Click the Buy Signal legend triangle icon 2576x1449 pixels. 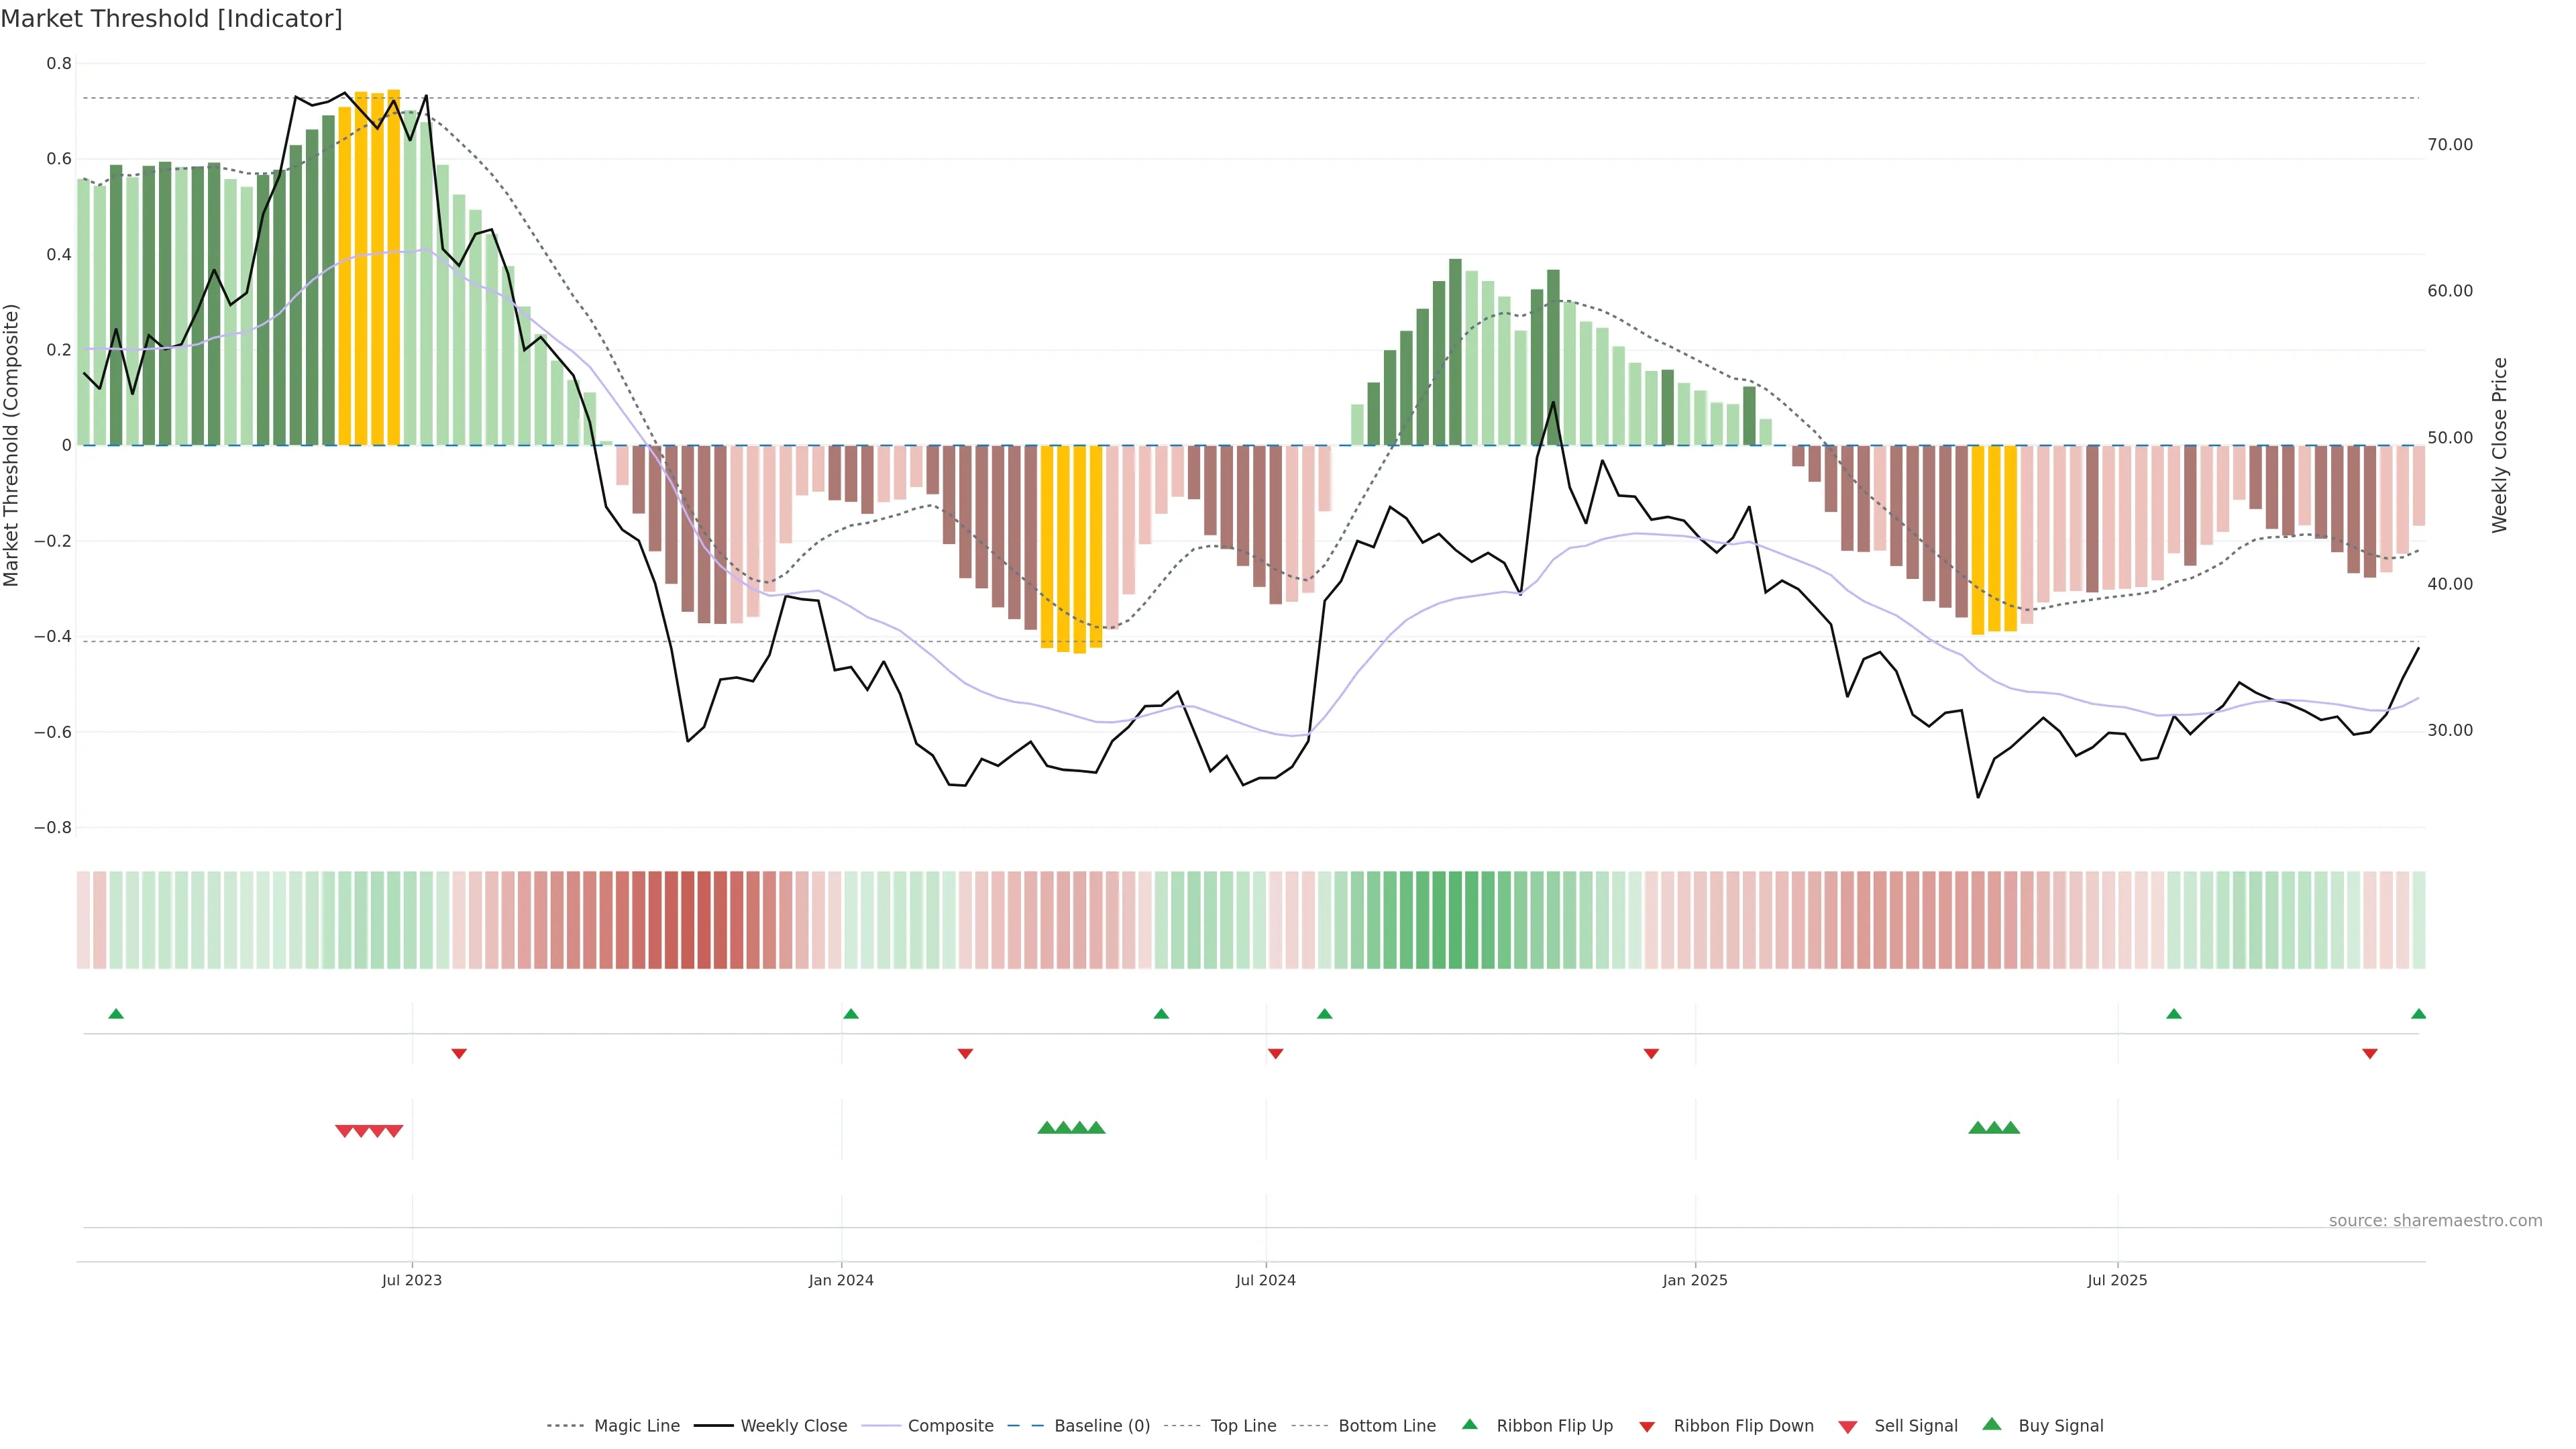pos(1991,1424)
